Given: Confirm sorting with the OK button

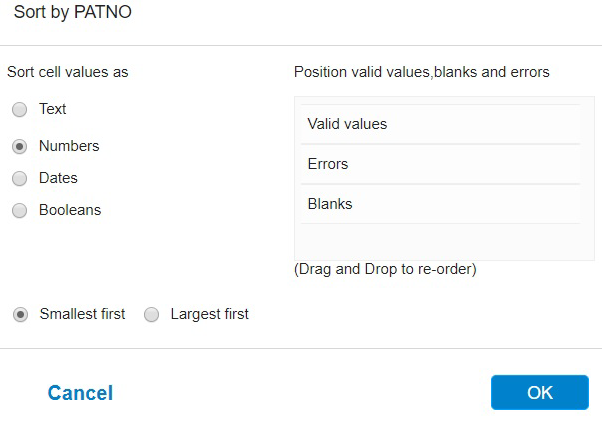Looking at the screenshot, I should [x=539, y=393].
